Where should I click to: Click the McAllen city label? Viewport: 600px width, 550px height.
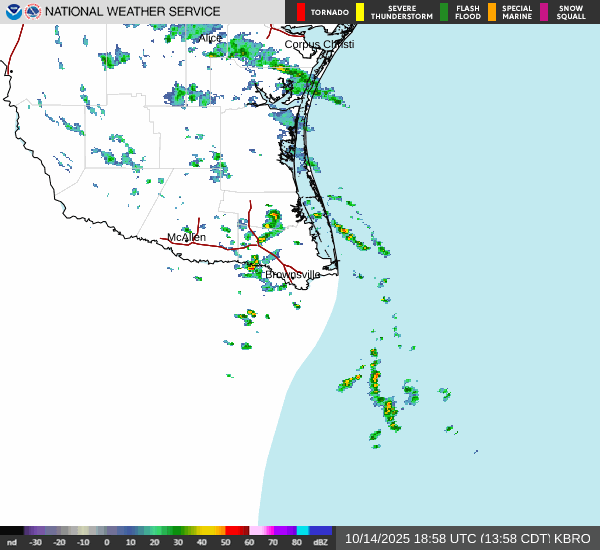[x=186, y=238]
